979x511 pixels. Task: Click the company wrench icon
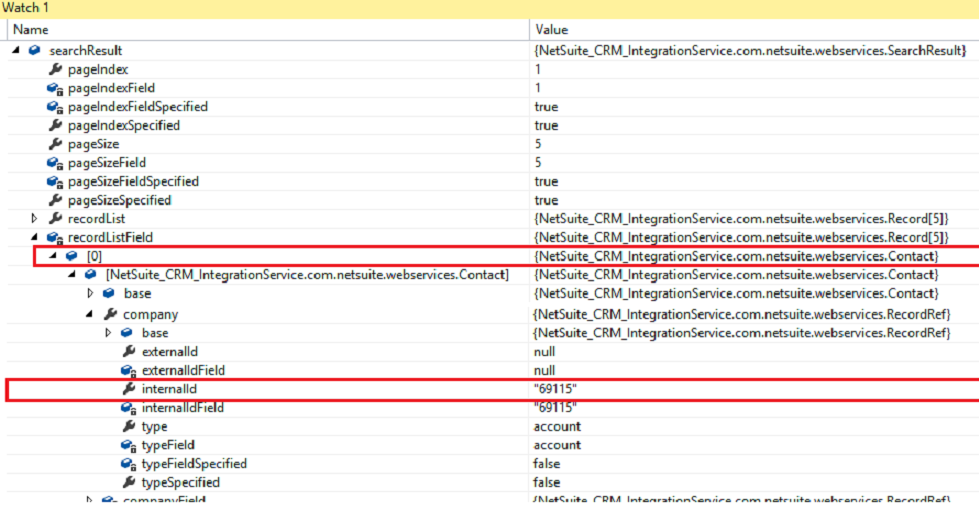pos(110,314)
